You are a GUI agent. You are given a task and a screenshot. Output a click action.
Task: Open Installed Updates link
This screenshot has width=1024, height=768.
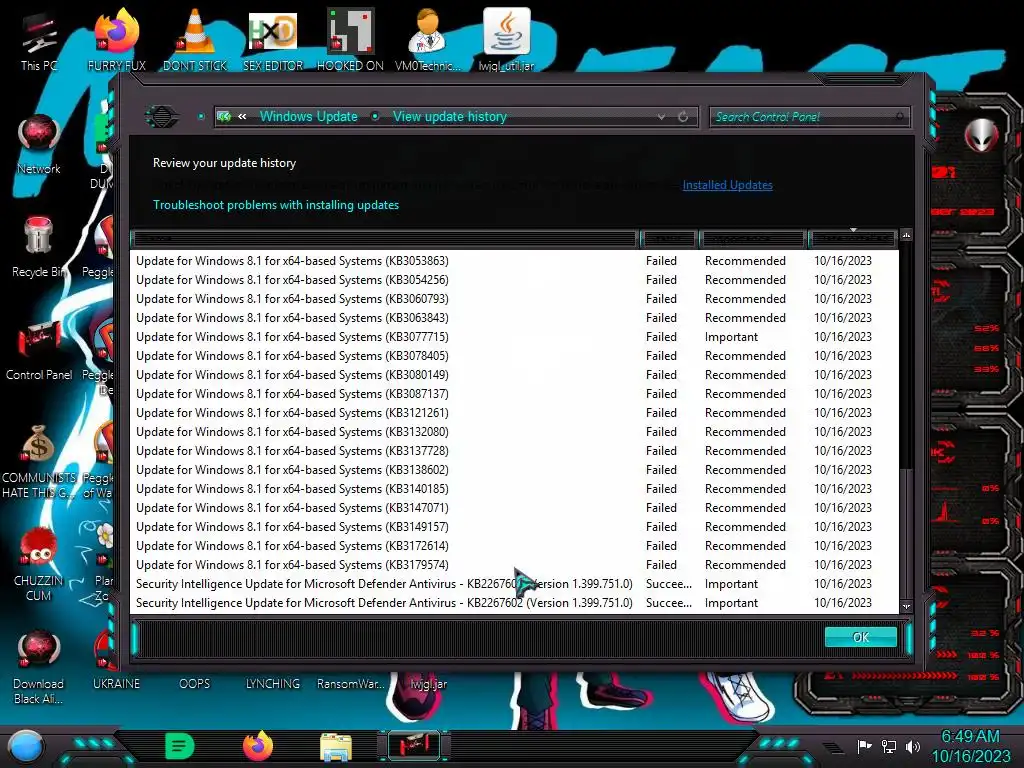[x=728, y=185]
